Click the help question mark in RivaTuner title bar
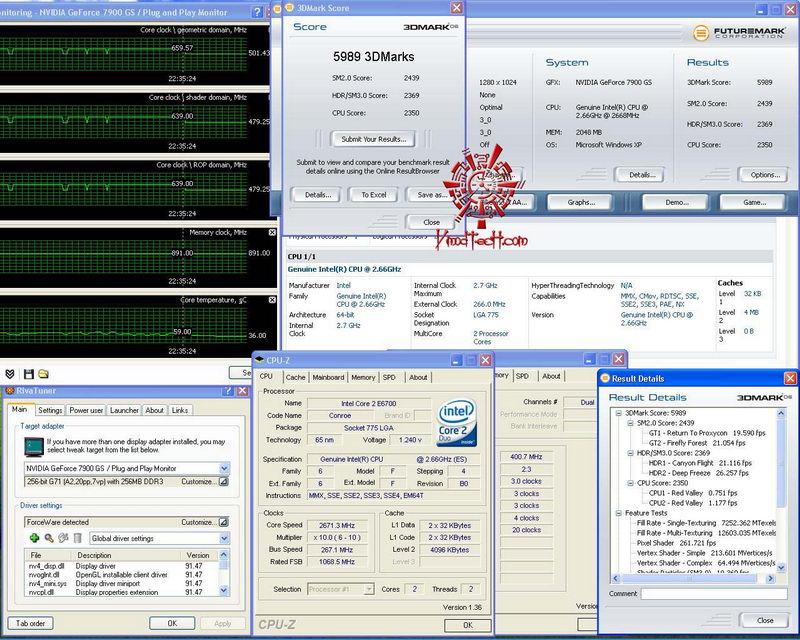This screenshot has height=640, width=800. point(228,391)
